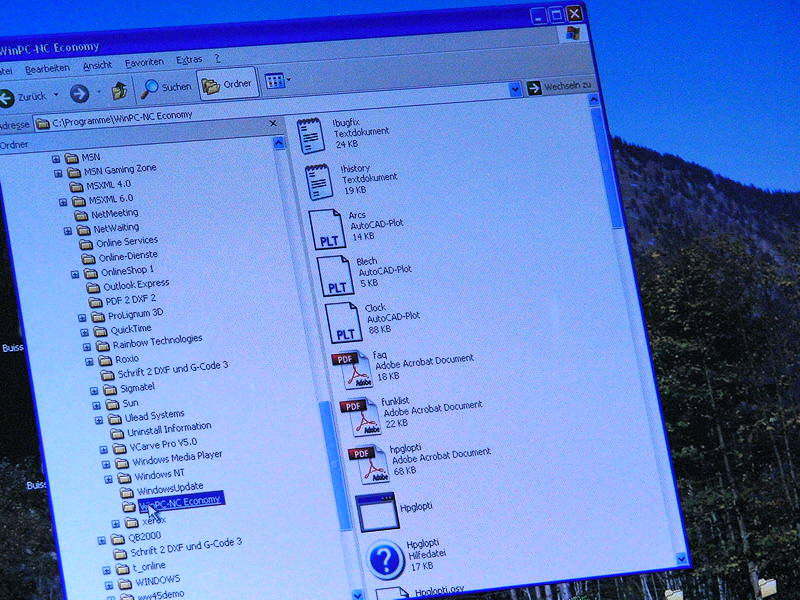
Task: Close the Ordner folder pane
Action: [x=273, y=123]
